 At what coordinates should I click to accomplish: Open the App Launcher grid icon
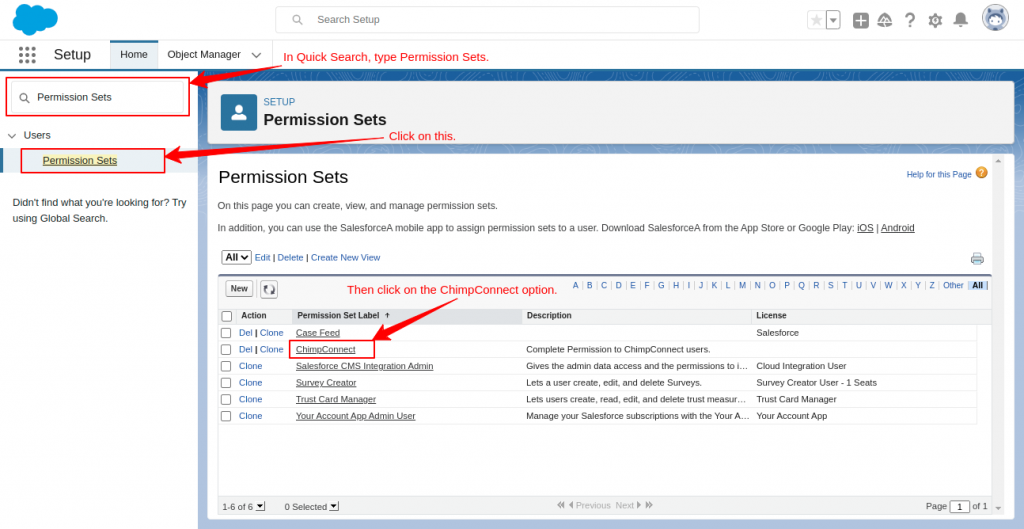(27, 55)
